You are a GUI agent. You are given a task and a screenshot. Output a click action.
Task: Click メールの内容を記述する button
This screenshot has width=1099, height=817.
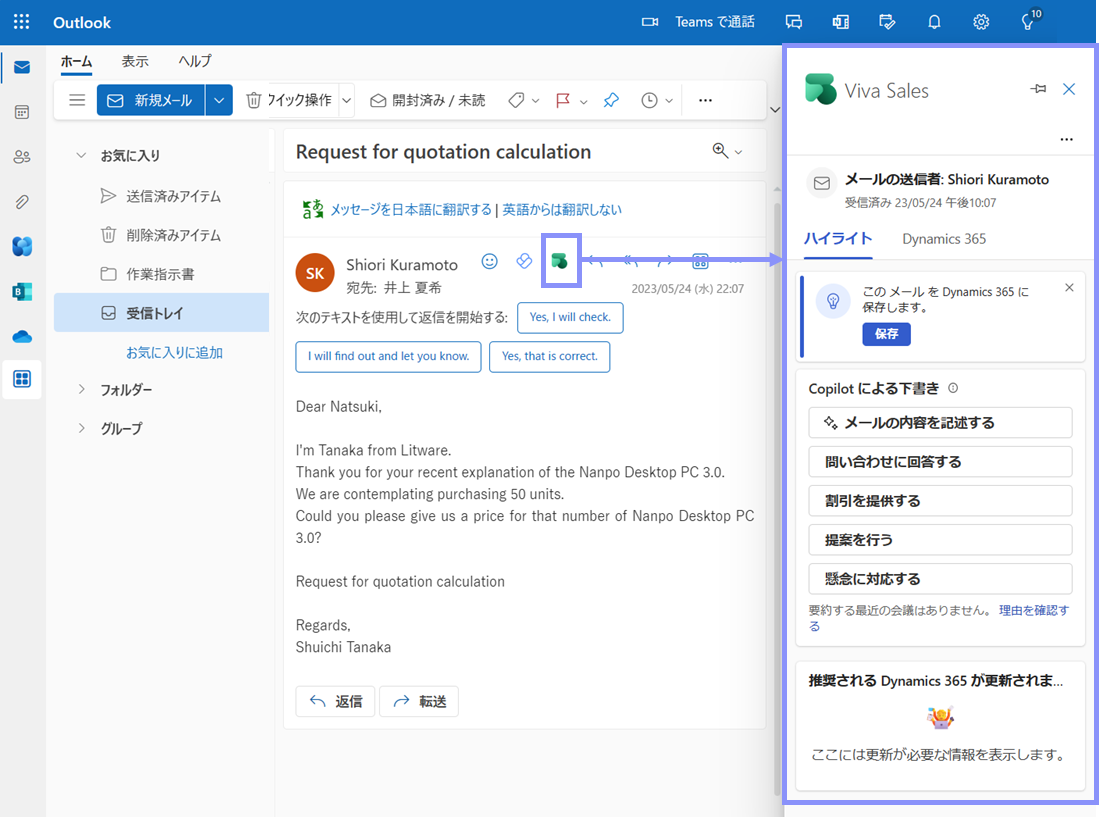[x=940, y=423]
